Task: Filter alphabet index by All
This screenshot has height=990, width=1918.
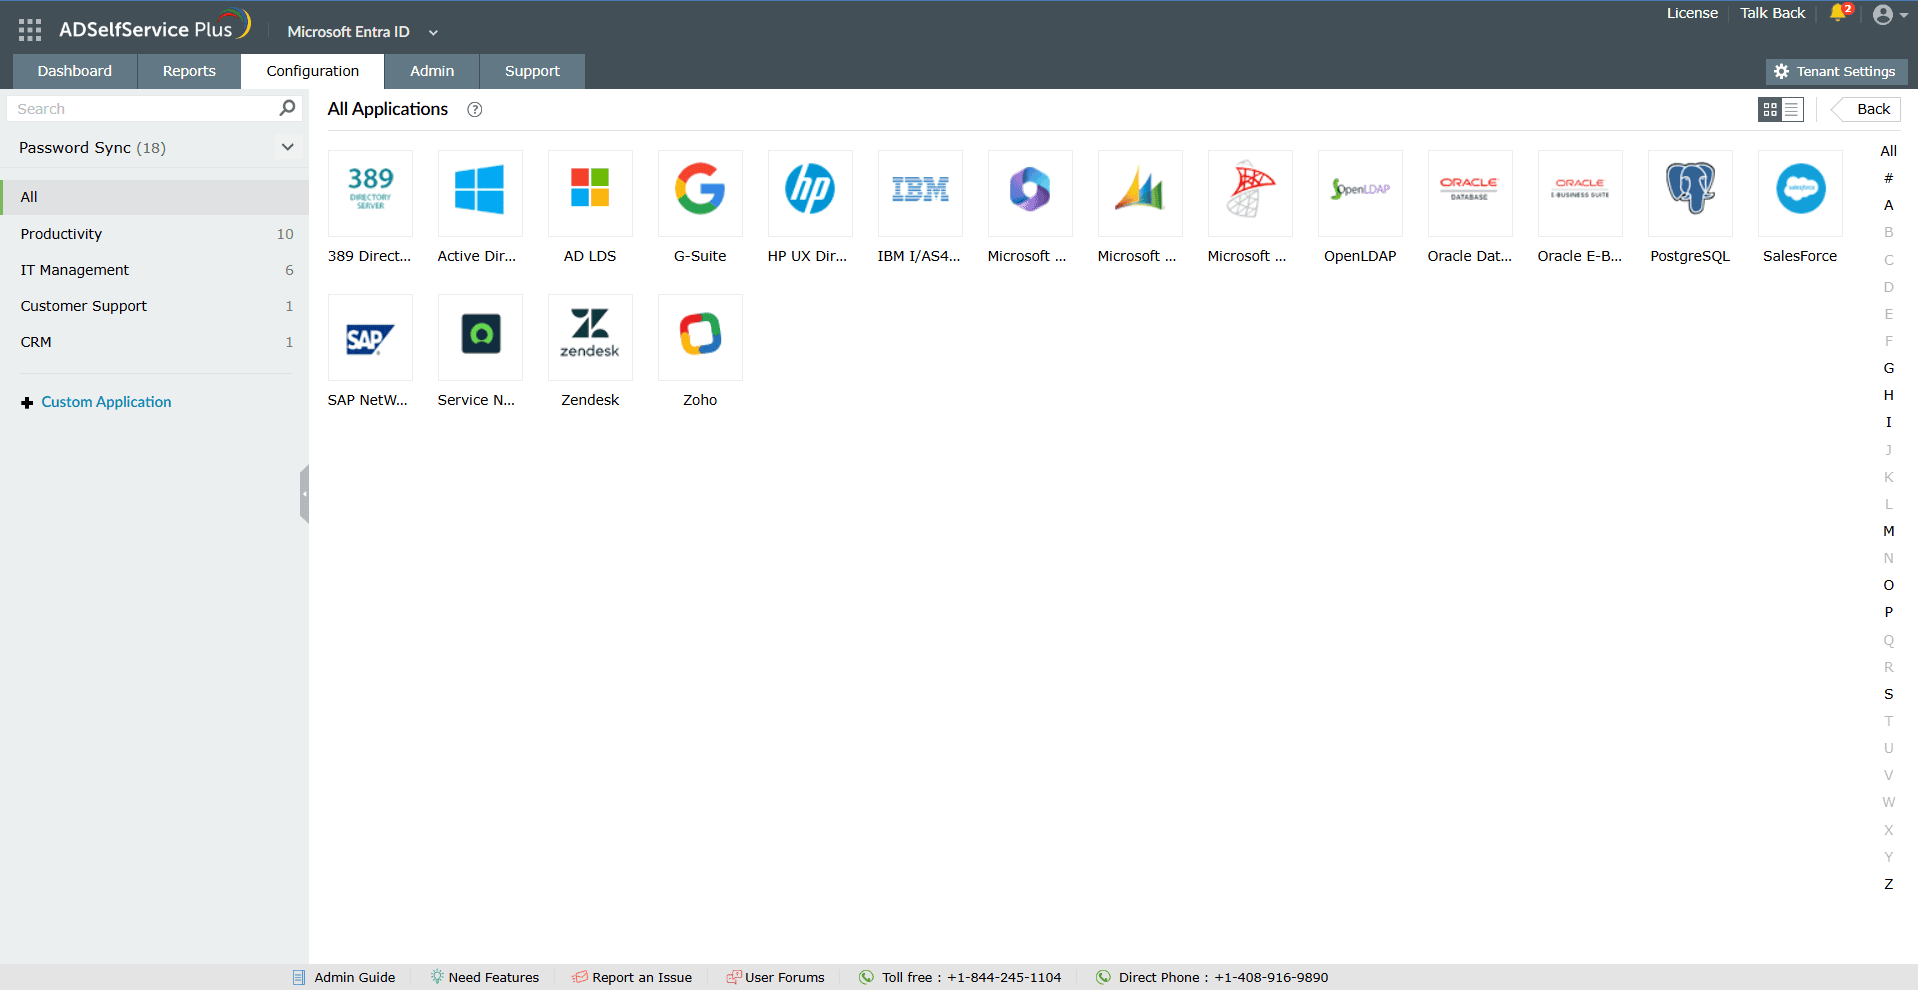Action: point(1888,151)
